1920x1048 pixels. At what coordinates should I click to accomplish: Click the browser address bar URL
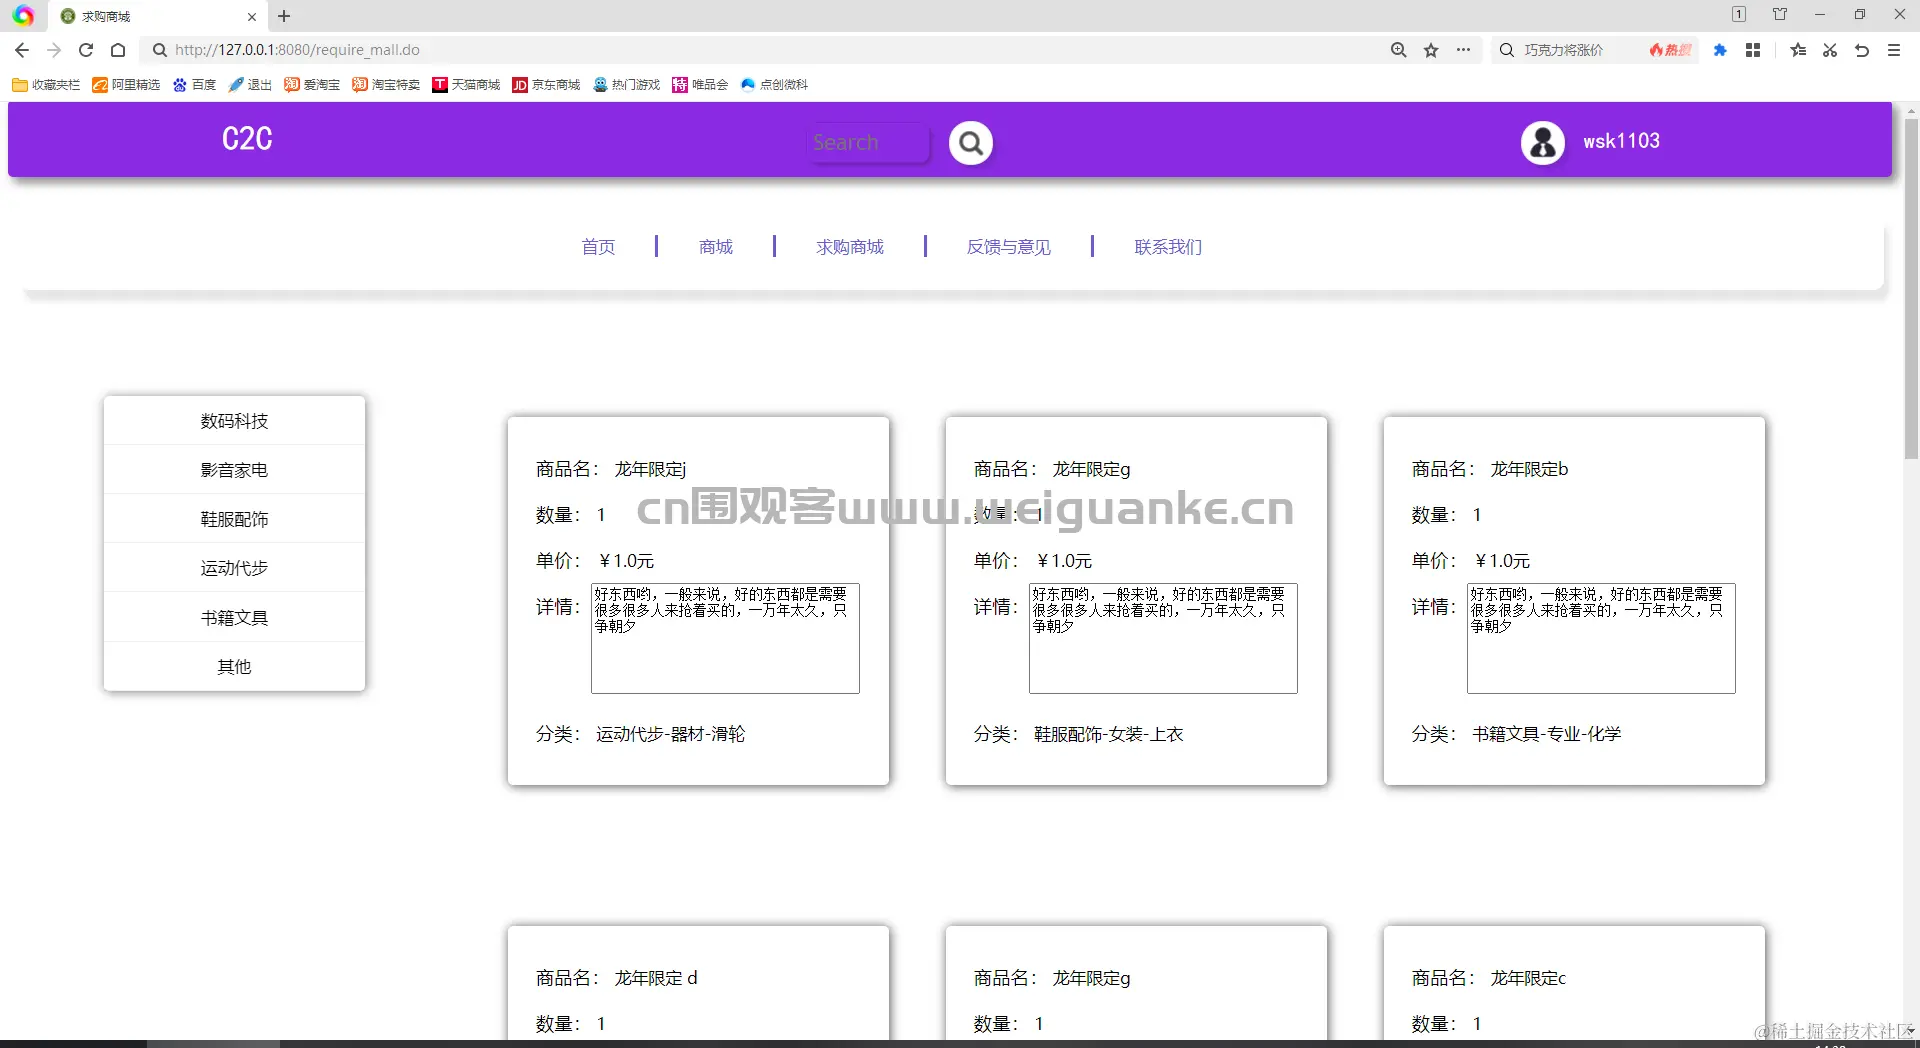[297, 50]
